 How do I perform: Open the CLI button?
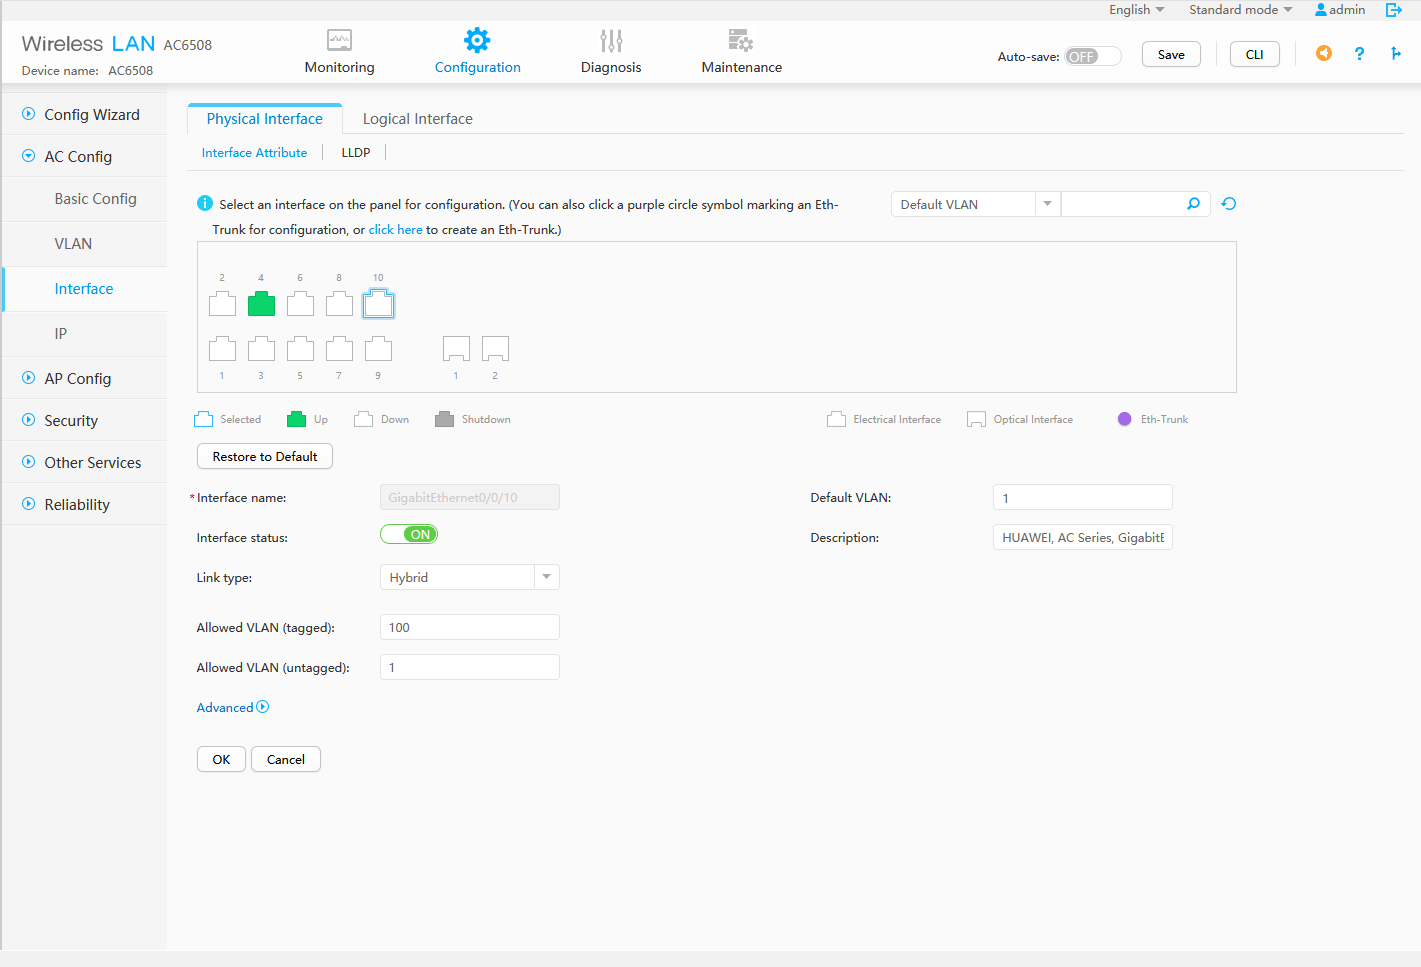pos(1254,54)
